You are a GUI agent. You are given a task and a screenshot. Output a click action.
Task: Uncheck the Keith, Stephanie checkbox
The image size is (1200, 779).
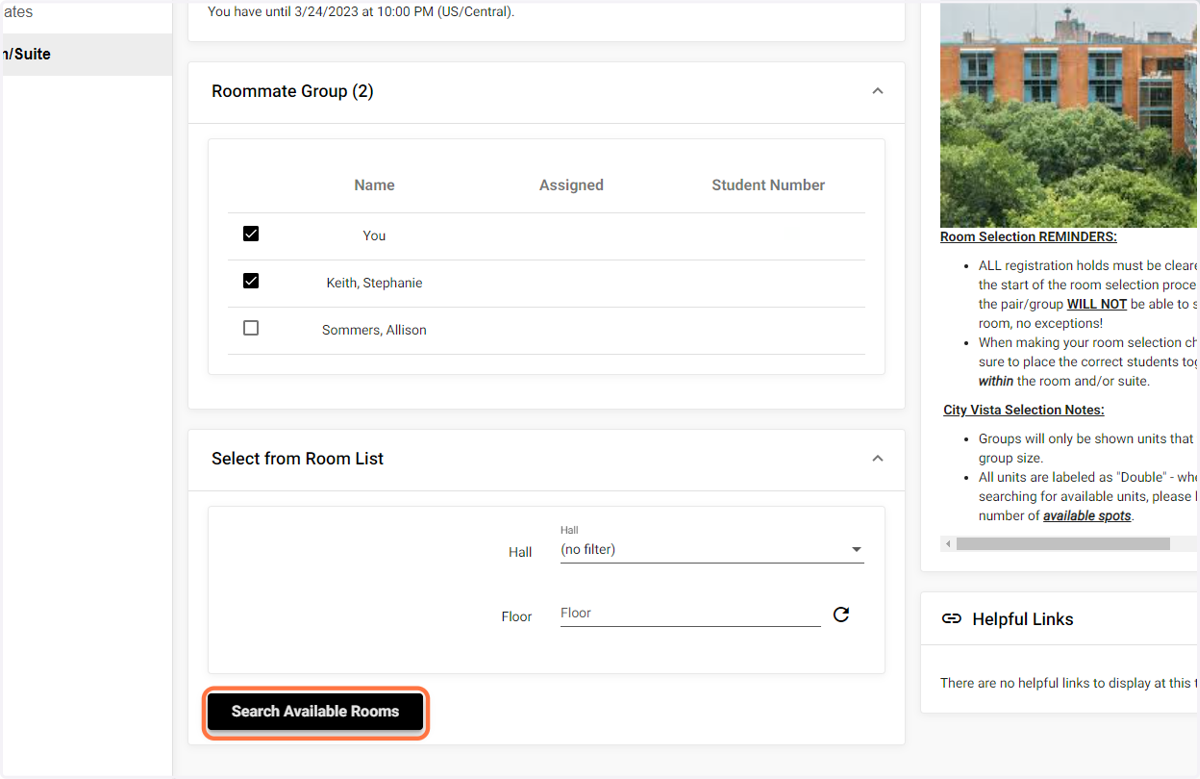(251, 281)
